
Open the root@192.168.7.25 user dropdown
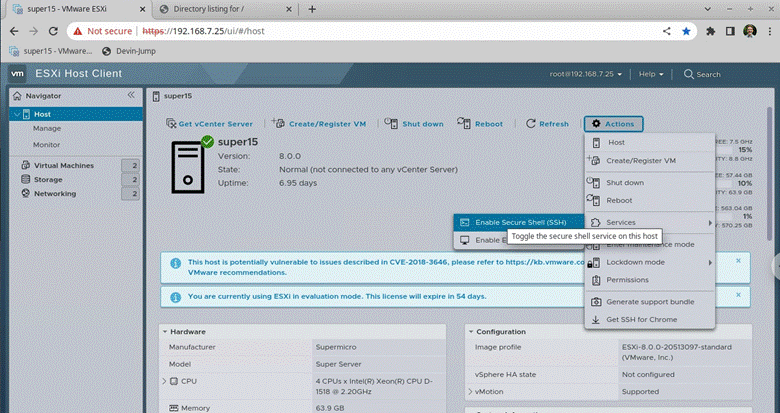(585, 74)
